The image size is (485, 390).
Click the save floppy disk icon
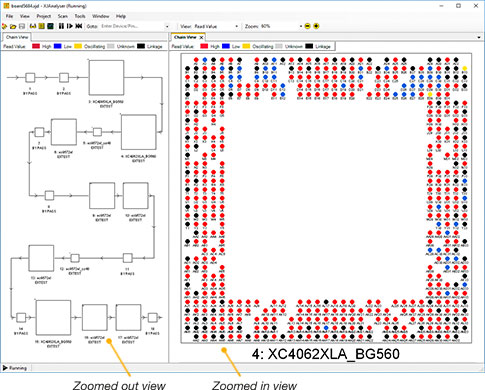pos(22,26)
